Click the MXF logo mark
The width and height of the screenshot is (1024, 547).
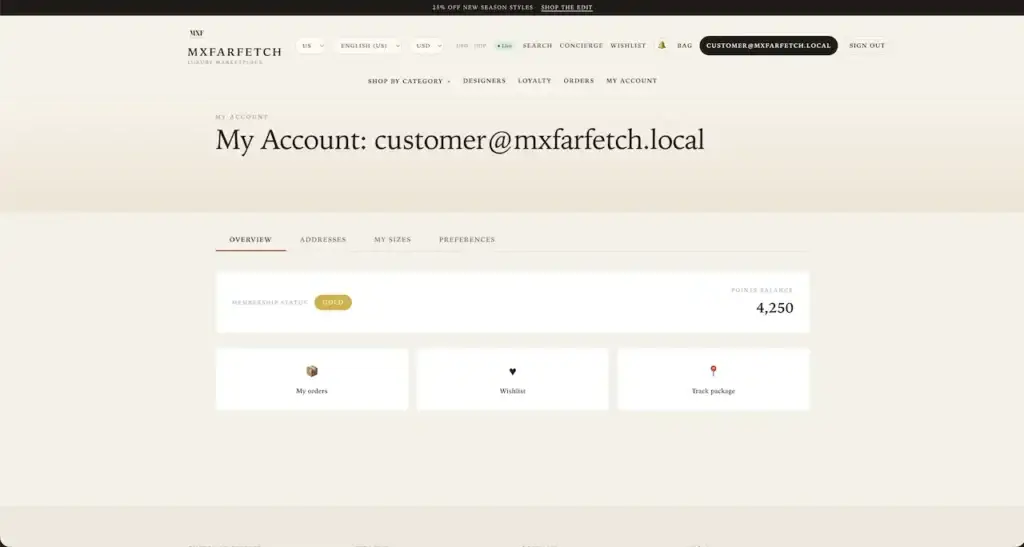click(x=197, y=33)
